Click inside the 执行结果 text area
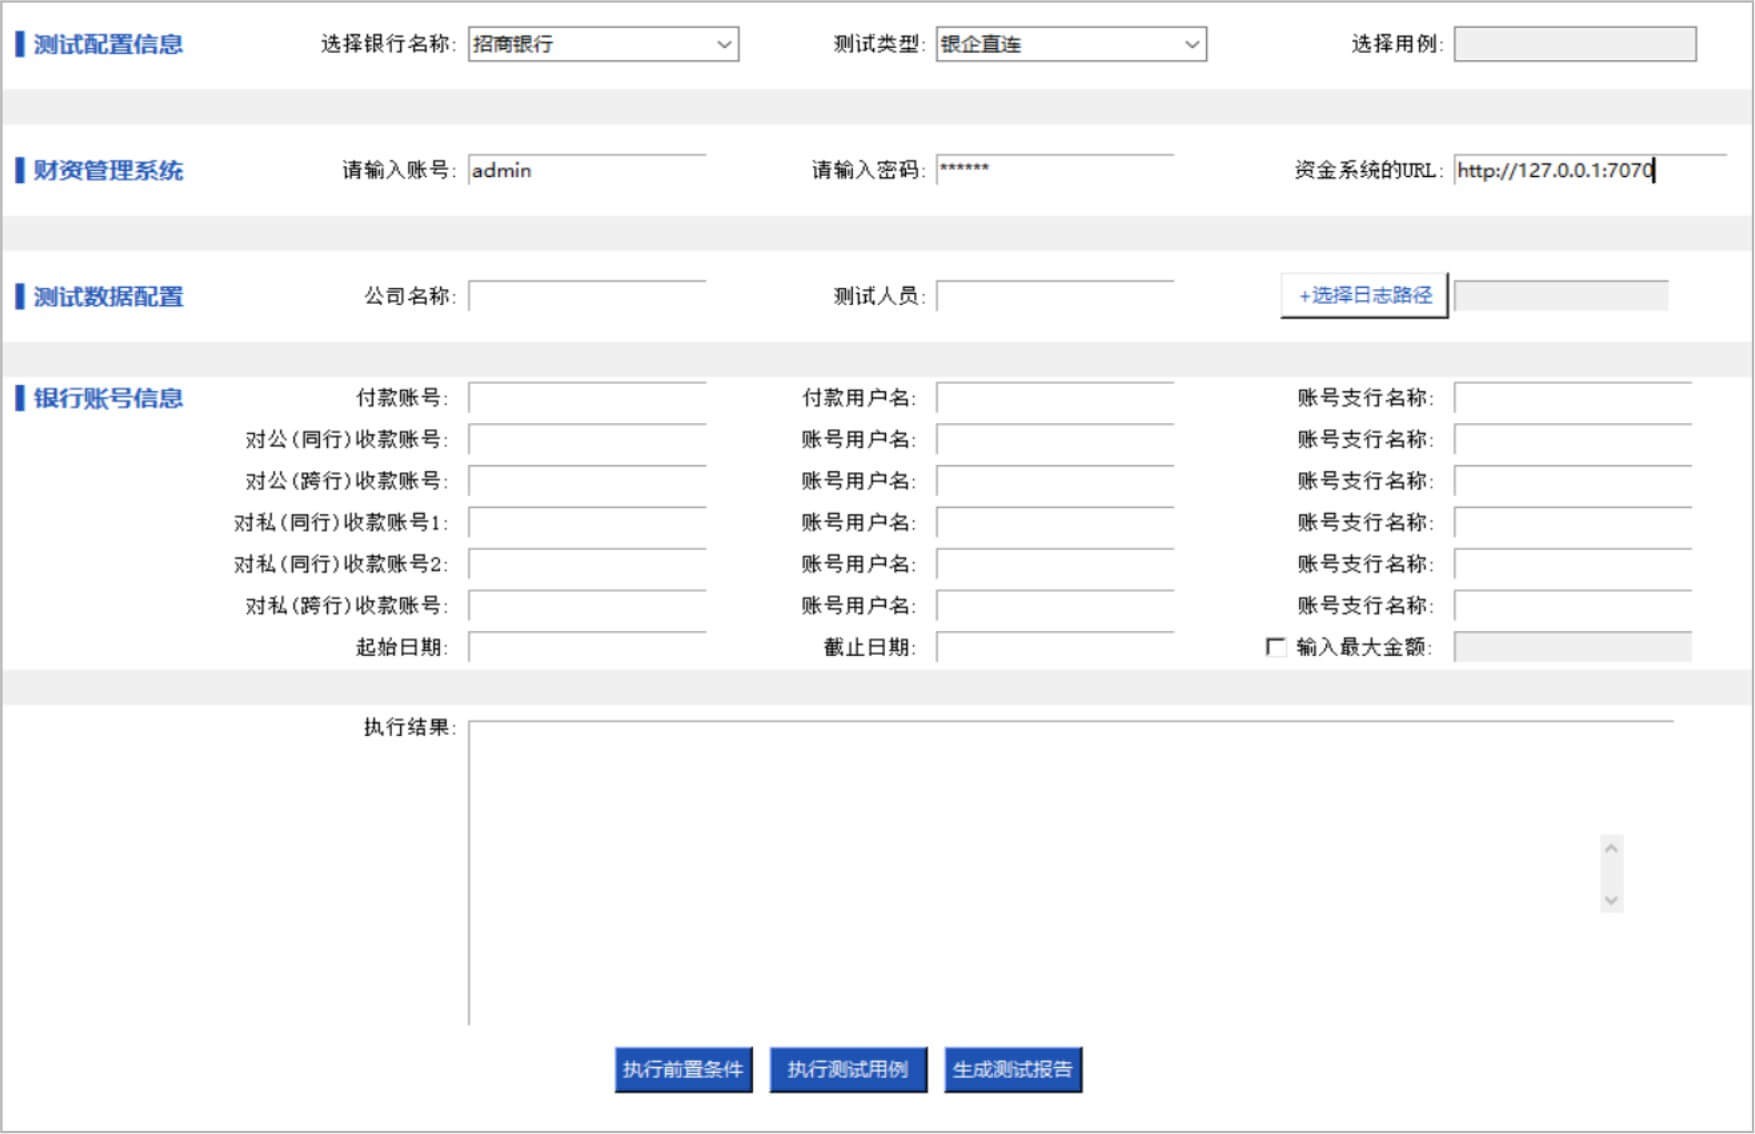Image resolution: width=1755 pixels, height=1134 pixels. pos(1030,870)
